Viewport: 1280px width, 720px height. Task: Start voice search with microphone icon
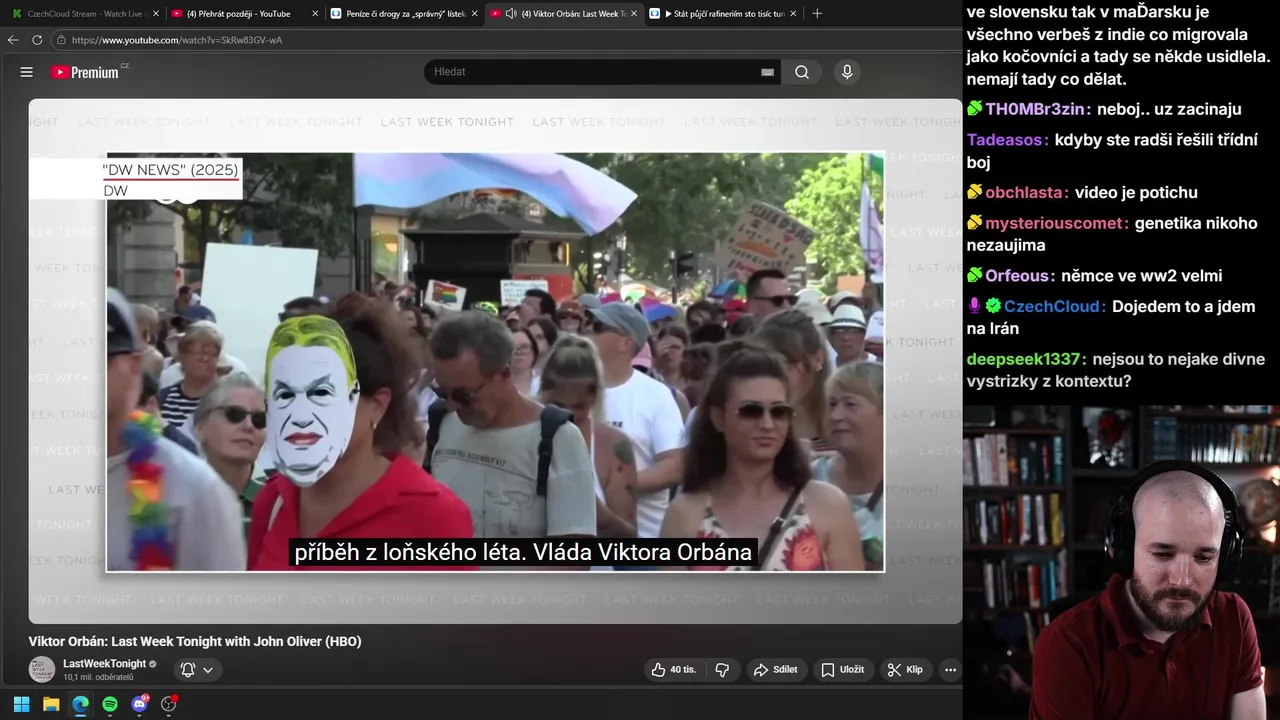(x=847, y=72)
